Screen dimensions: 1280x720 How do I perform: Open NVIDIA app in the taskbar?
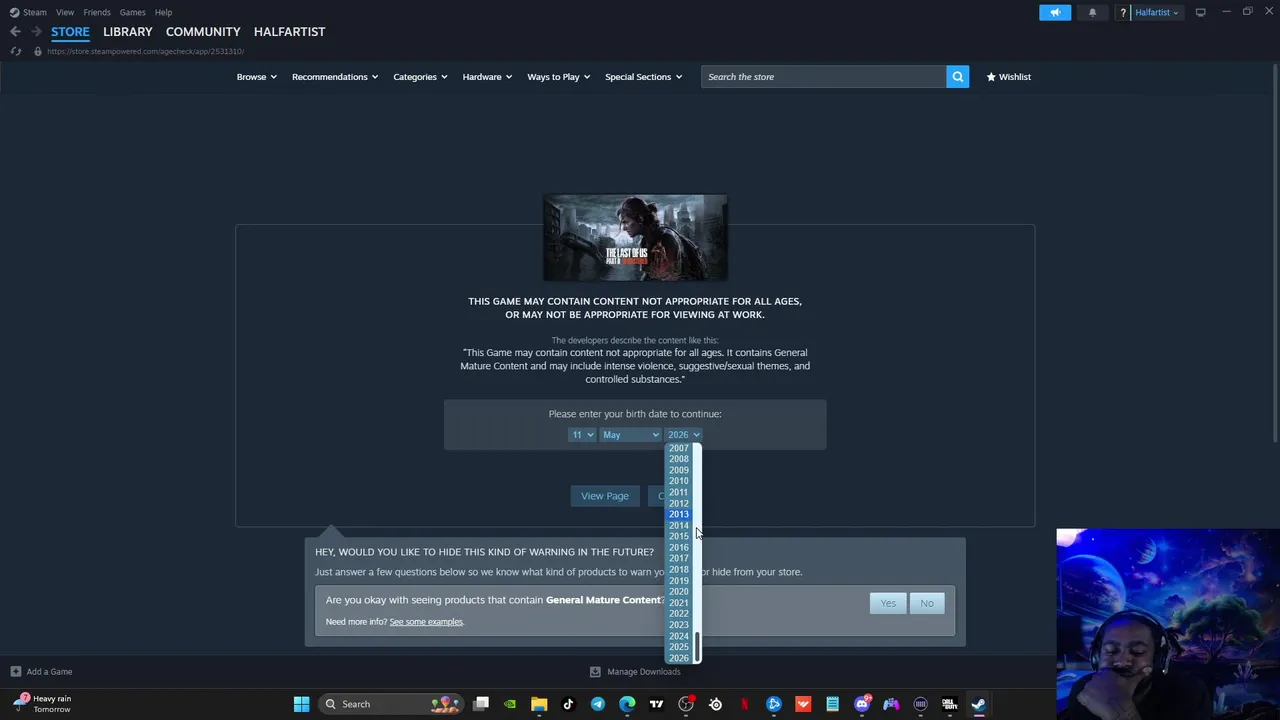click(x=510, y=704)
